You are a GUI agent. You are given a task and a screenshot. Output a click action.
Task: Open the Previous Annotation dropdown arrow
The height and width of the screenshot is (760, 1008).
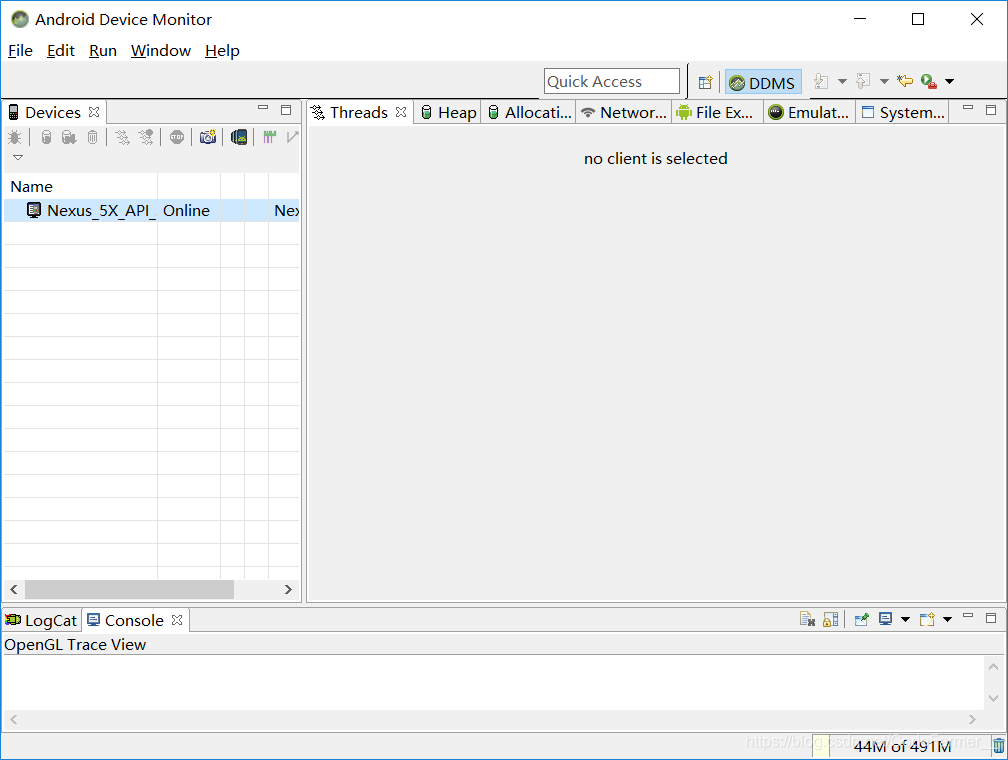click(x=884, y=81)
